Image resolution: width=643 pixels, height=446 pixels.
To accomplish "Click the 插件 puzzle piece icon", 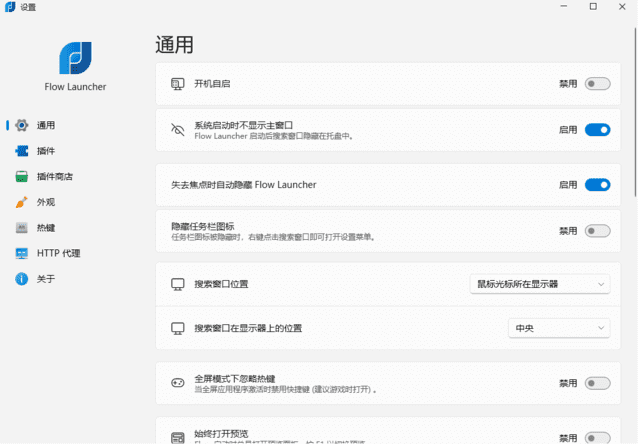I will (21, 151).
